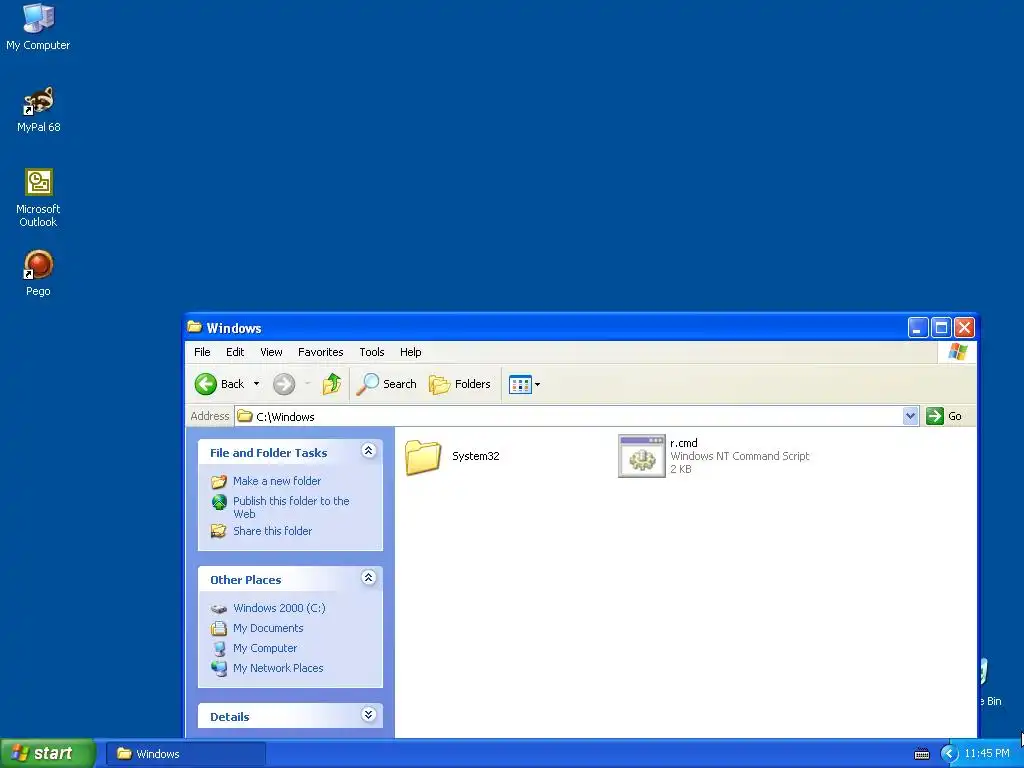
Task: Go to My Documents link
Action: click(x=268, y=628)
